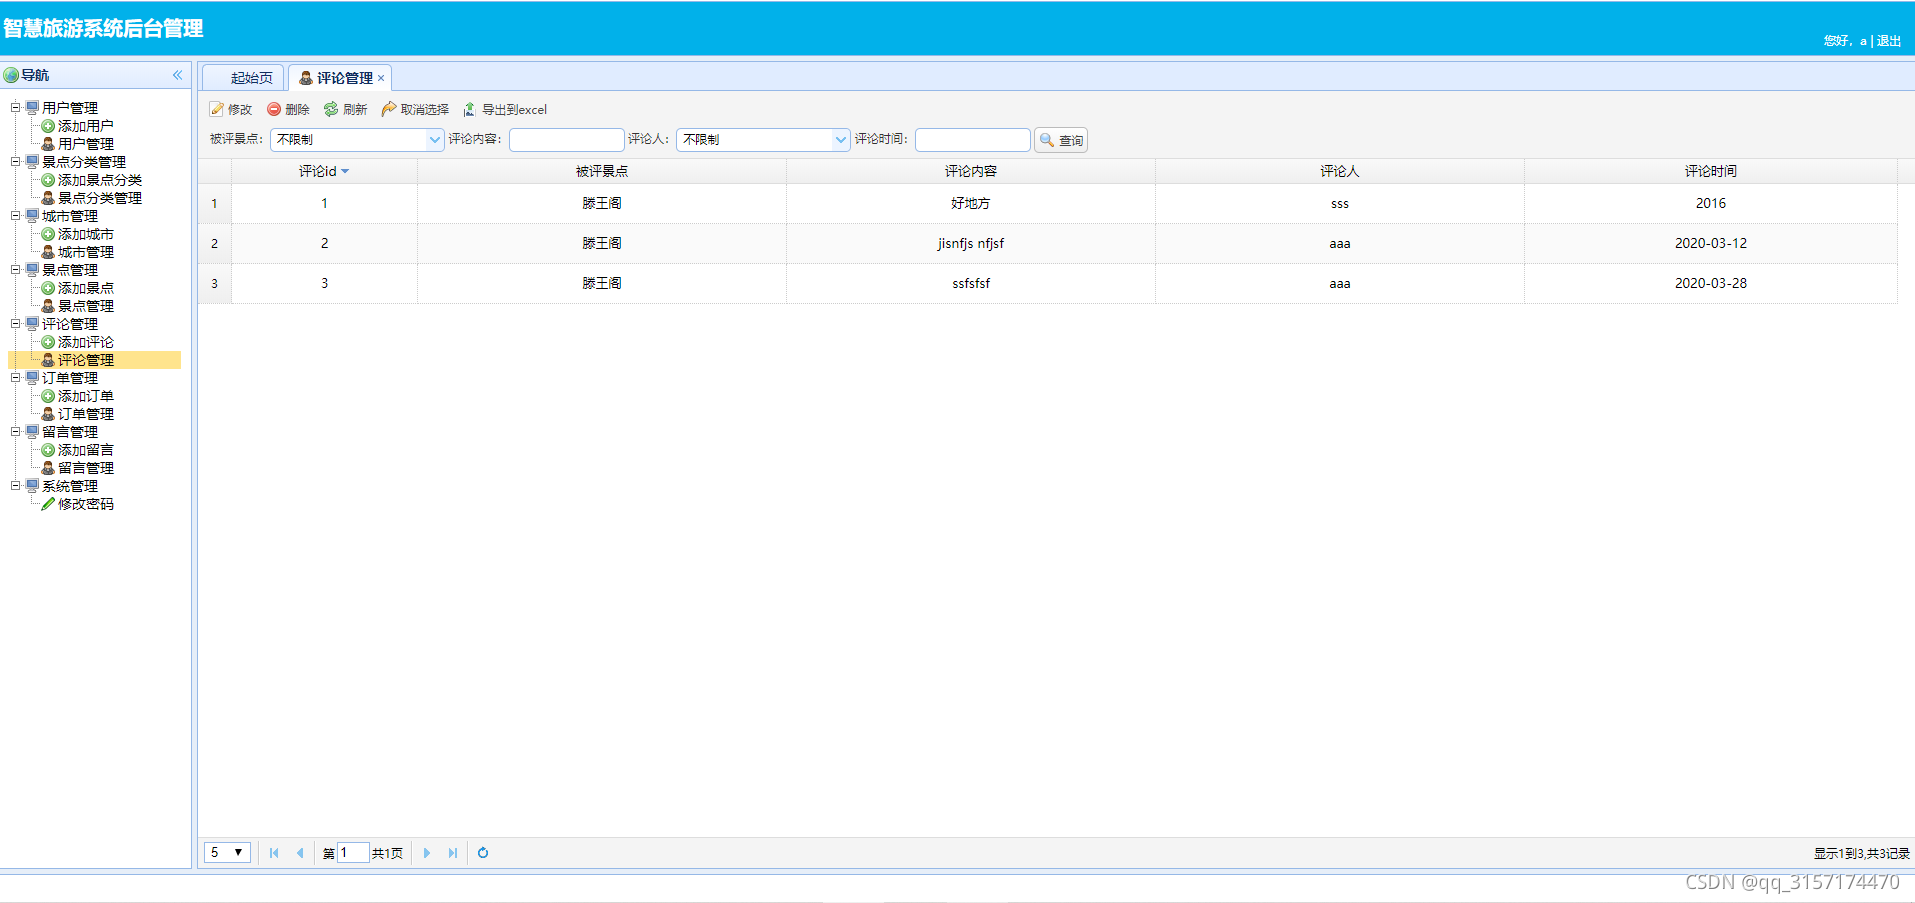The image size is (1915, 903).
Task: Open the 评论人 dropdown
Action: coord(841,140)
